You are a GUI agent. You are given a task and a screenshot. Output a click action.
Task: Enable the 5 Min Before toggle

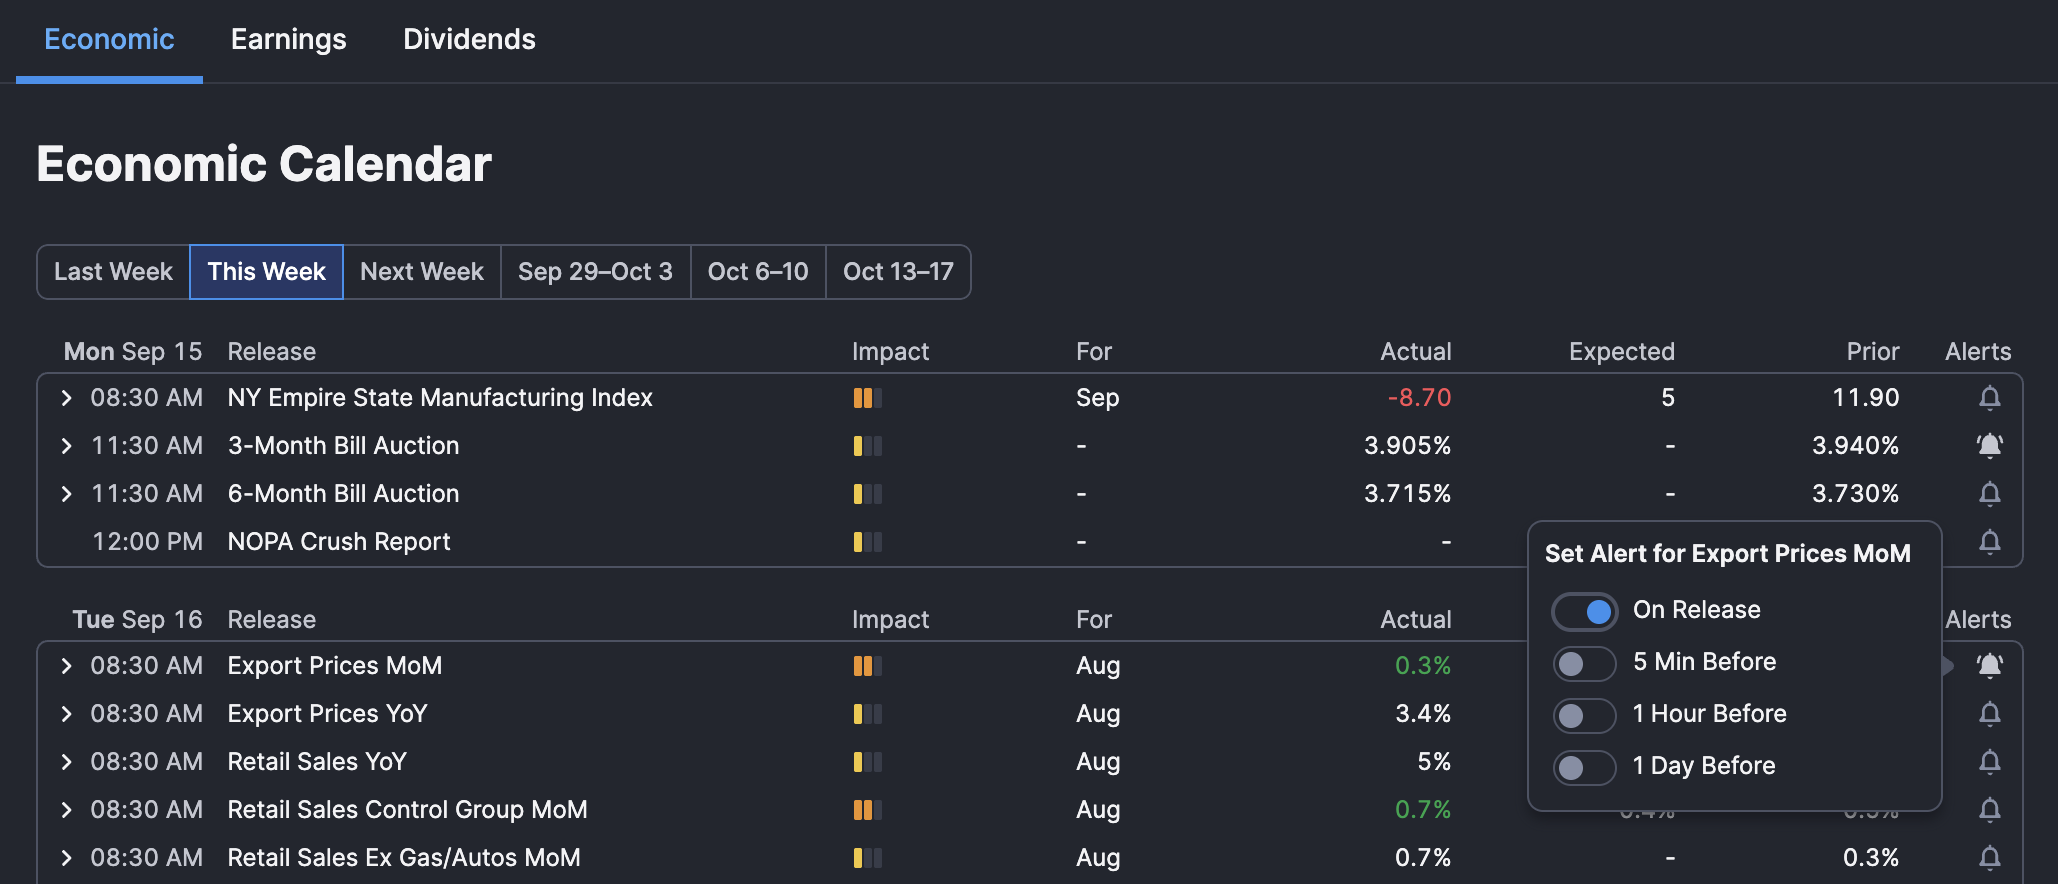coord(1584,663)
